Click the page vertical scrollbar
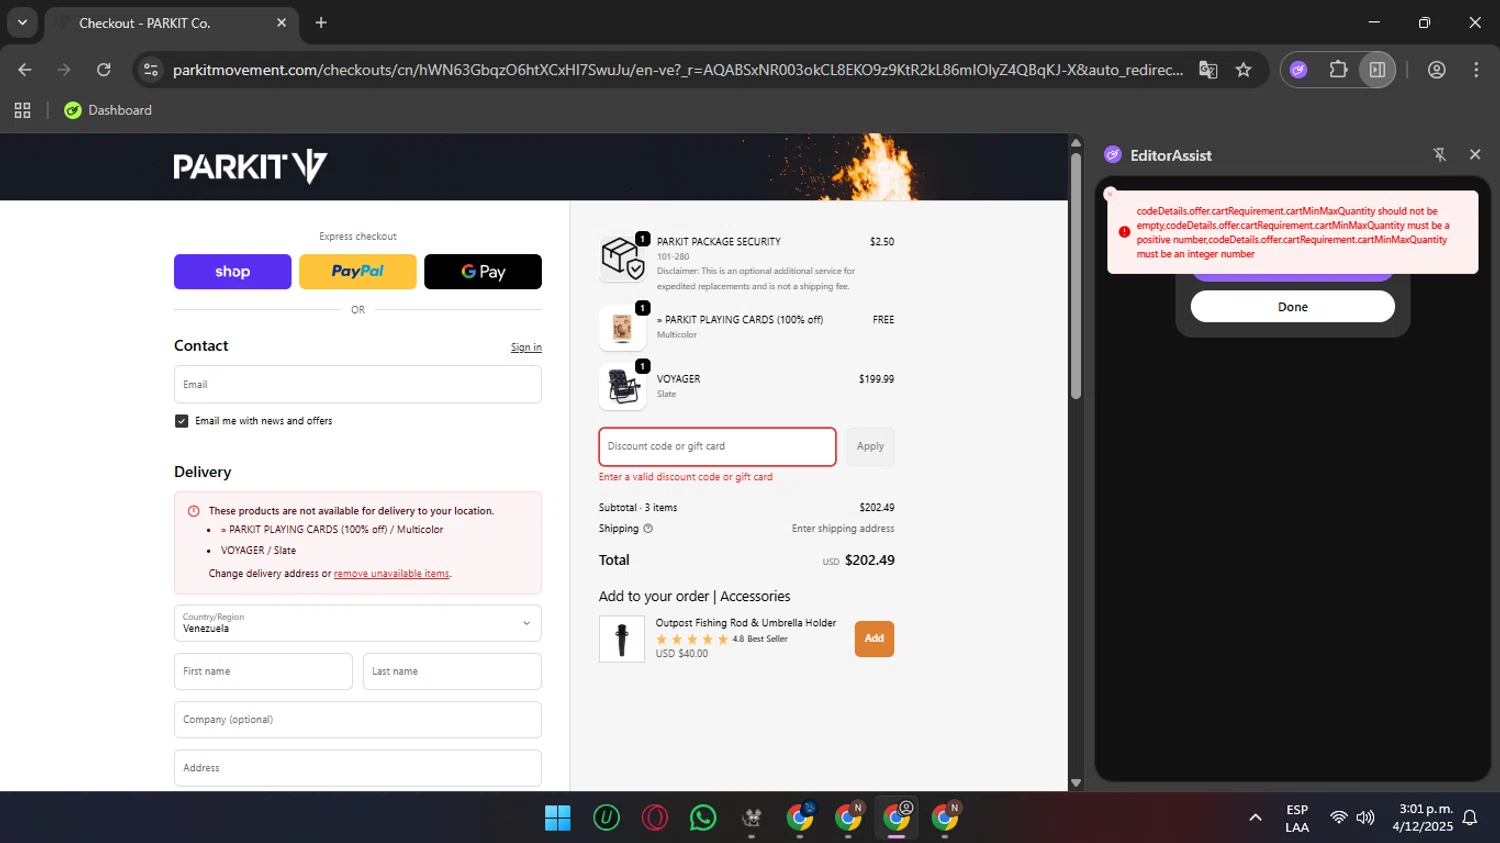This screenshot has width=1500, height=843. point(1076,276)
